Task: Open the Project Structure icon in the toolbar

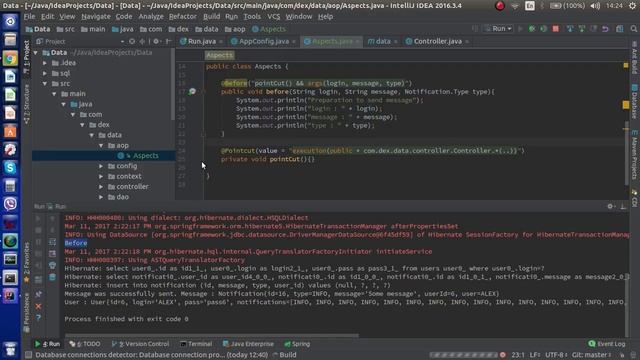Action: [620, 29]
